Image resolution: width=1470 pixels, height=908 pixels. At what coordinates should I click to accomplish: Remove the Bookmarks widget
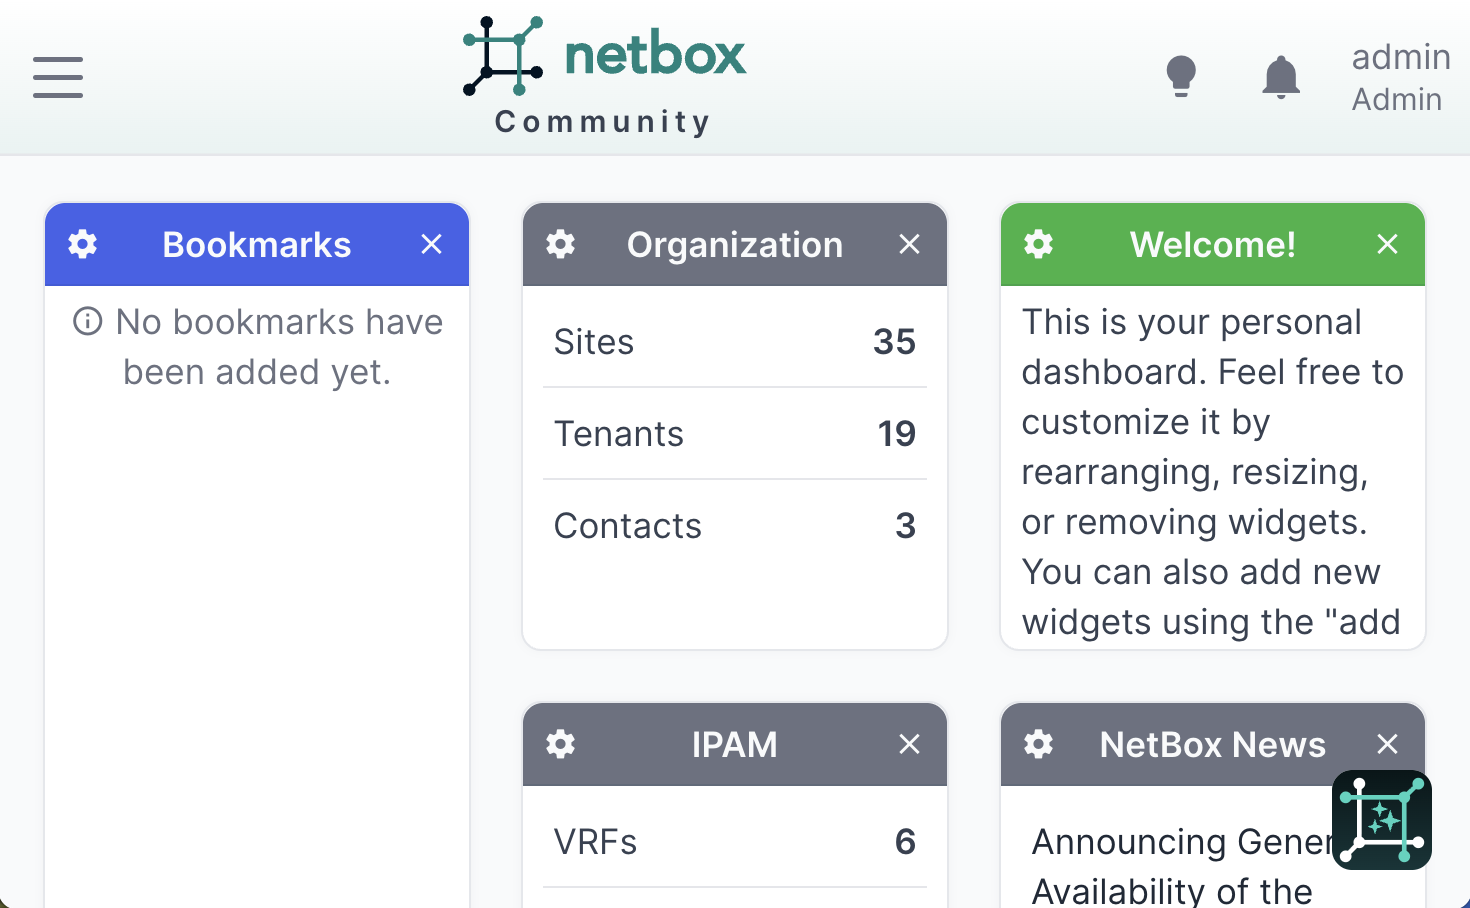click(x=431, y=244)
